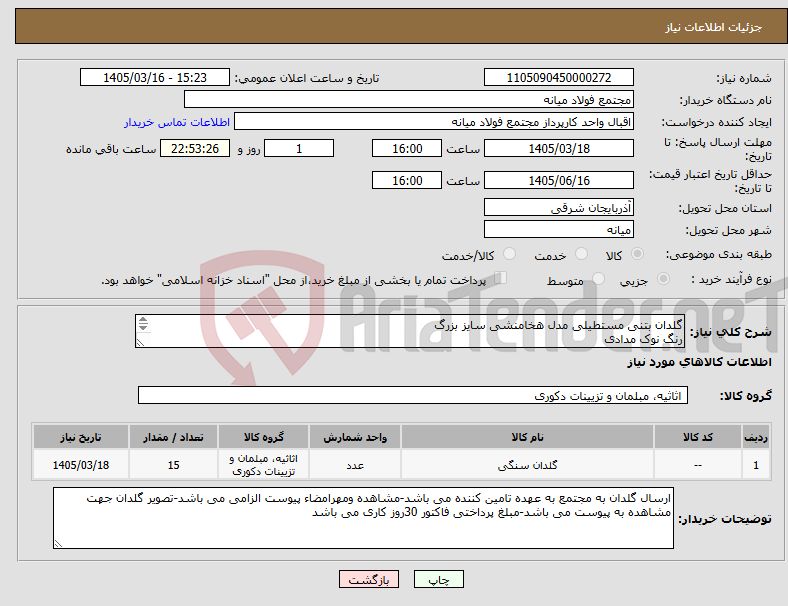
Task: Click the table need date cell 1405/03/18
Action: 81,465
